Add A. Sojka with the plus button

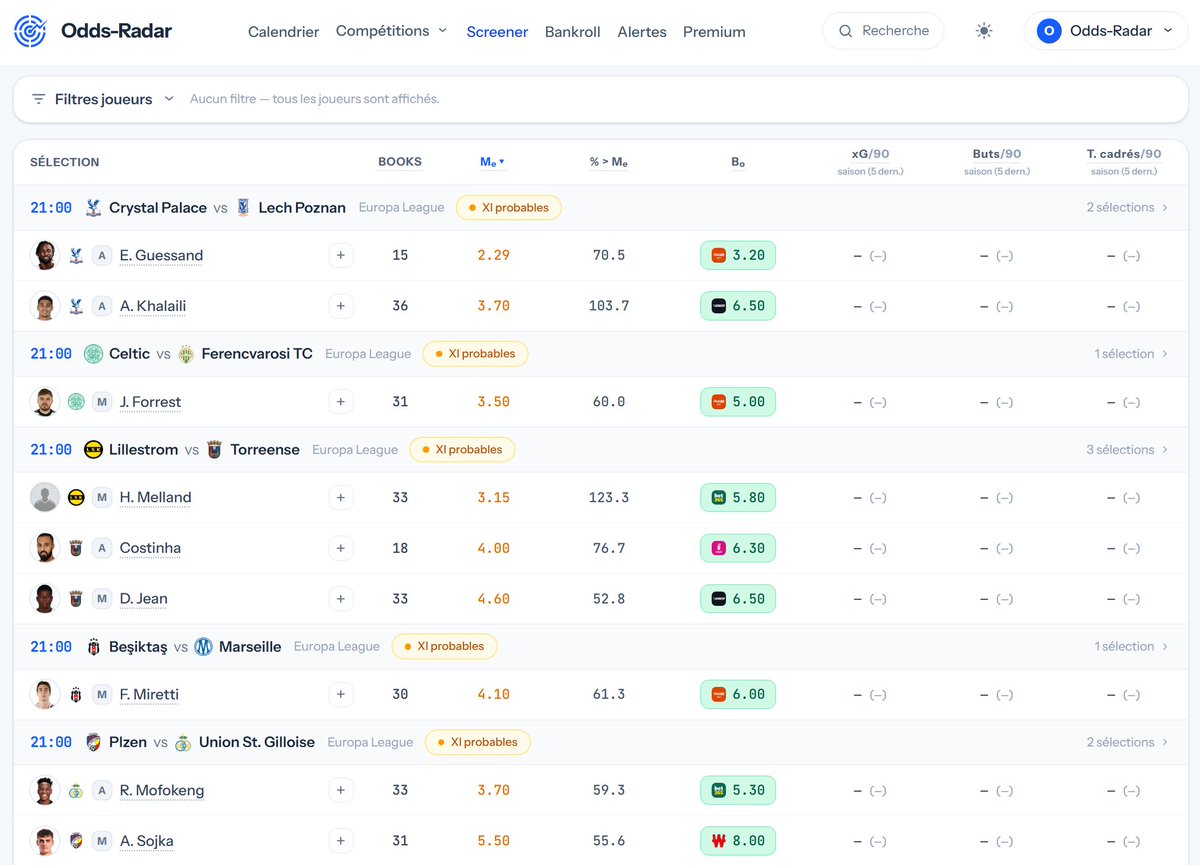pos(341,841)
